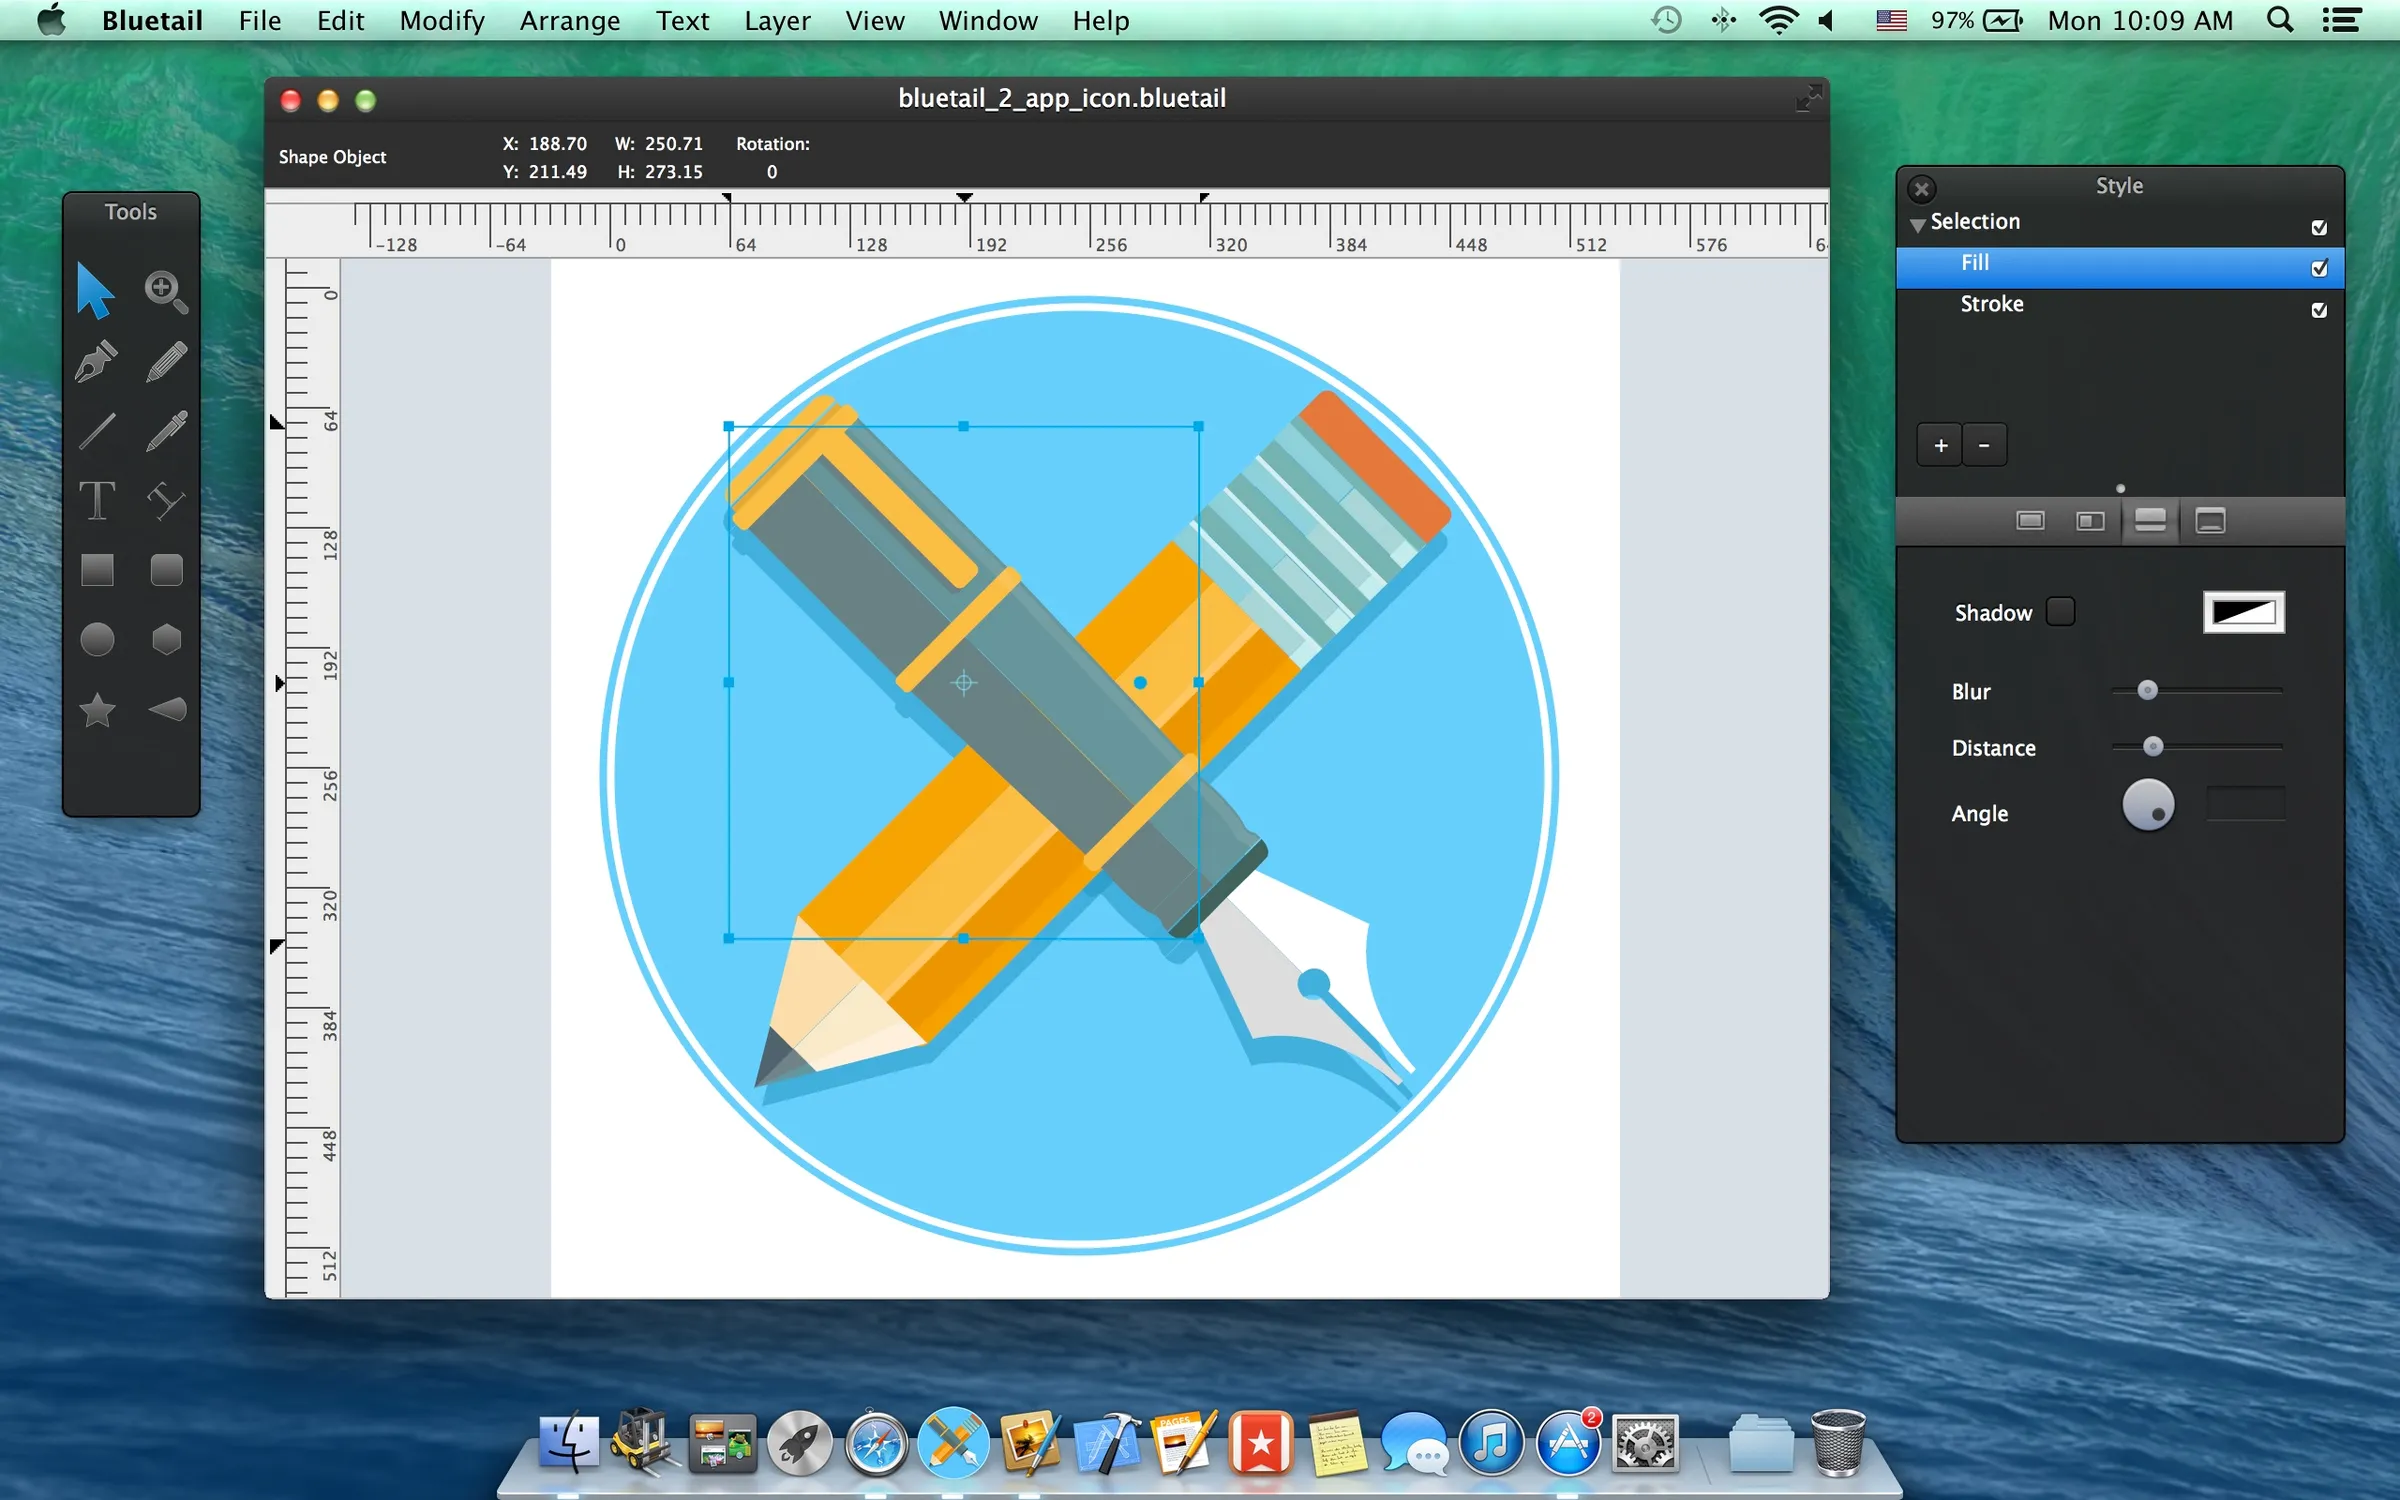
Task: Add a new style with the plus button
Action: 1938,444
